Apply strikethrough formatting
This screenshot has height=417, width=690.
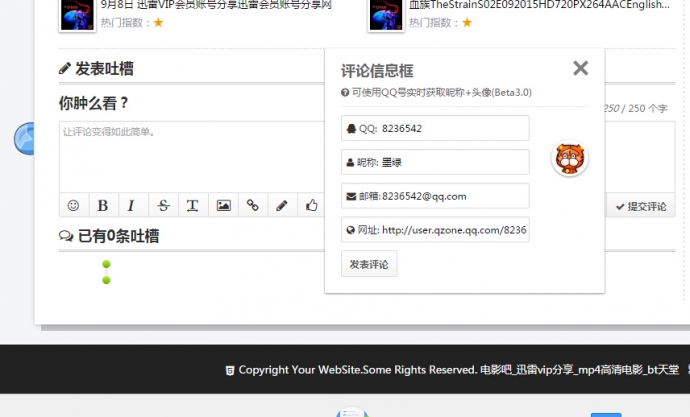click(x=163, y=205)
